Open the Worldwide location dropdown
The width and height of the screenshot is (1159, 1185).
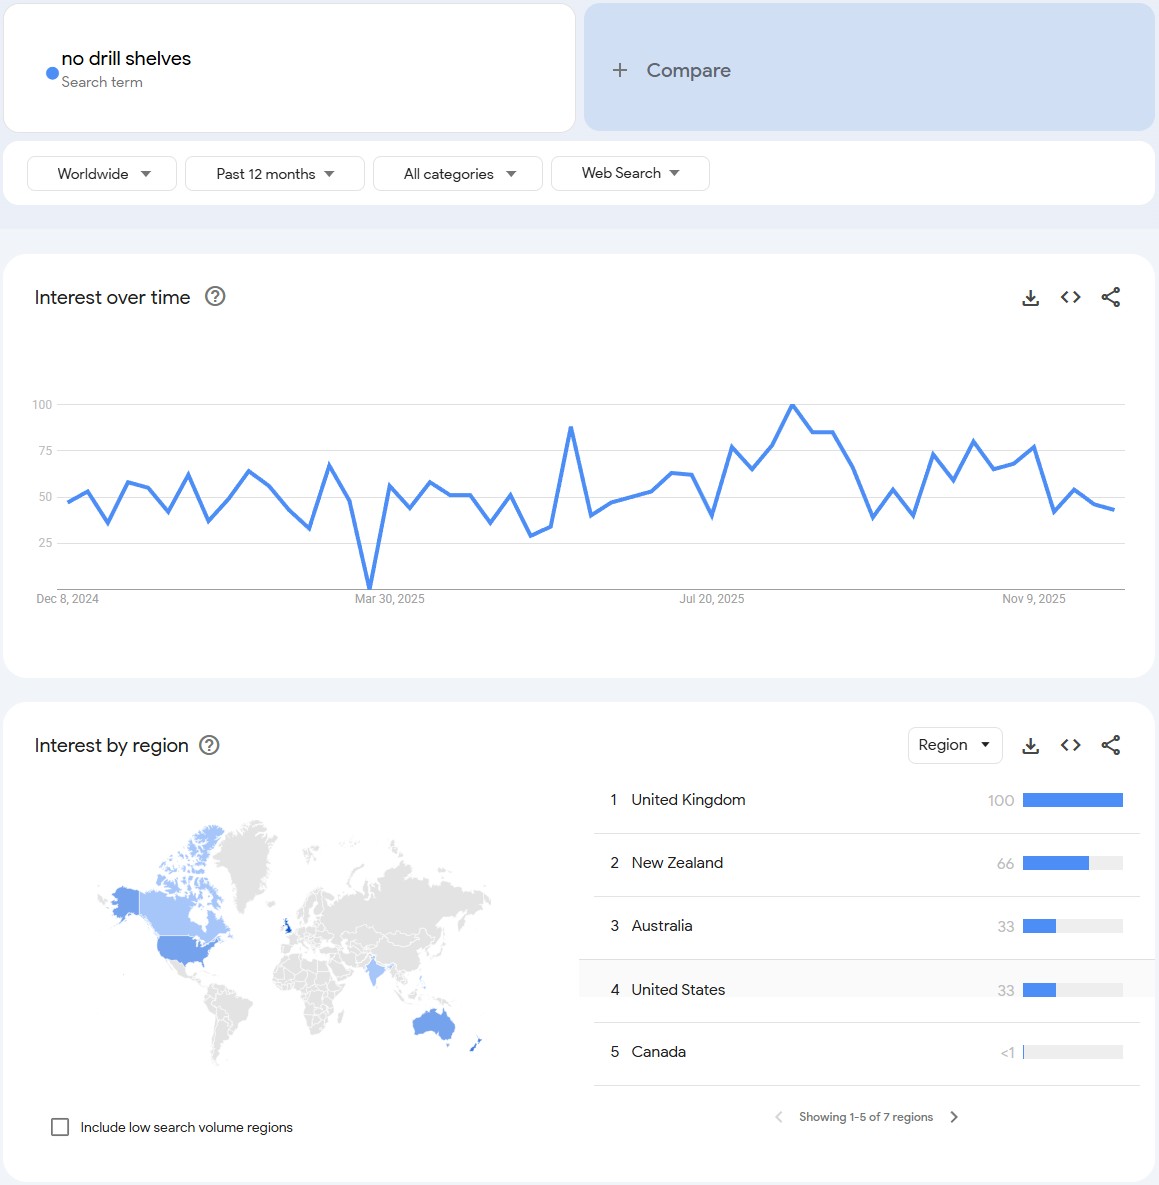point(102,174)
